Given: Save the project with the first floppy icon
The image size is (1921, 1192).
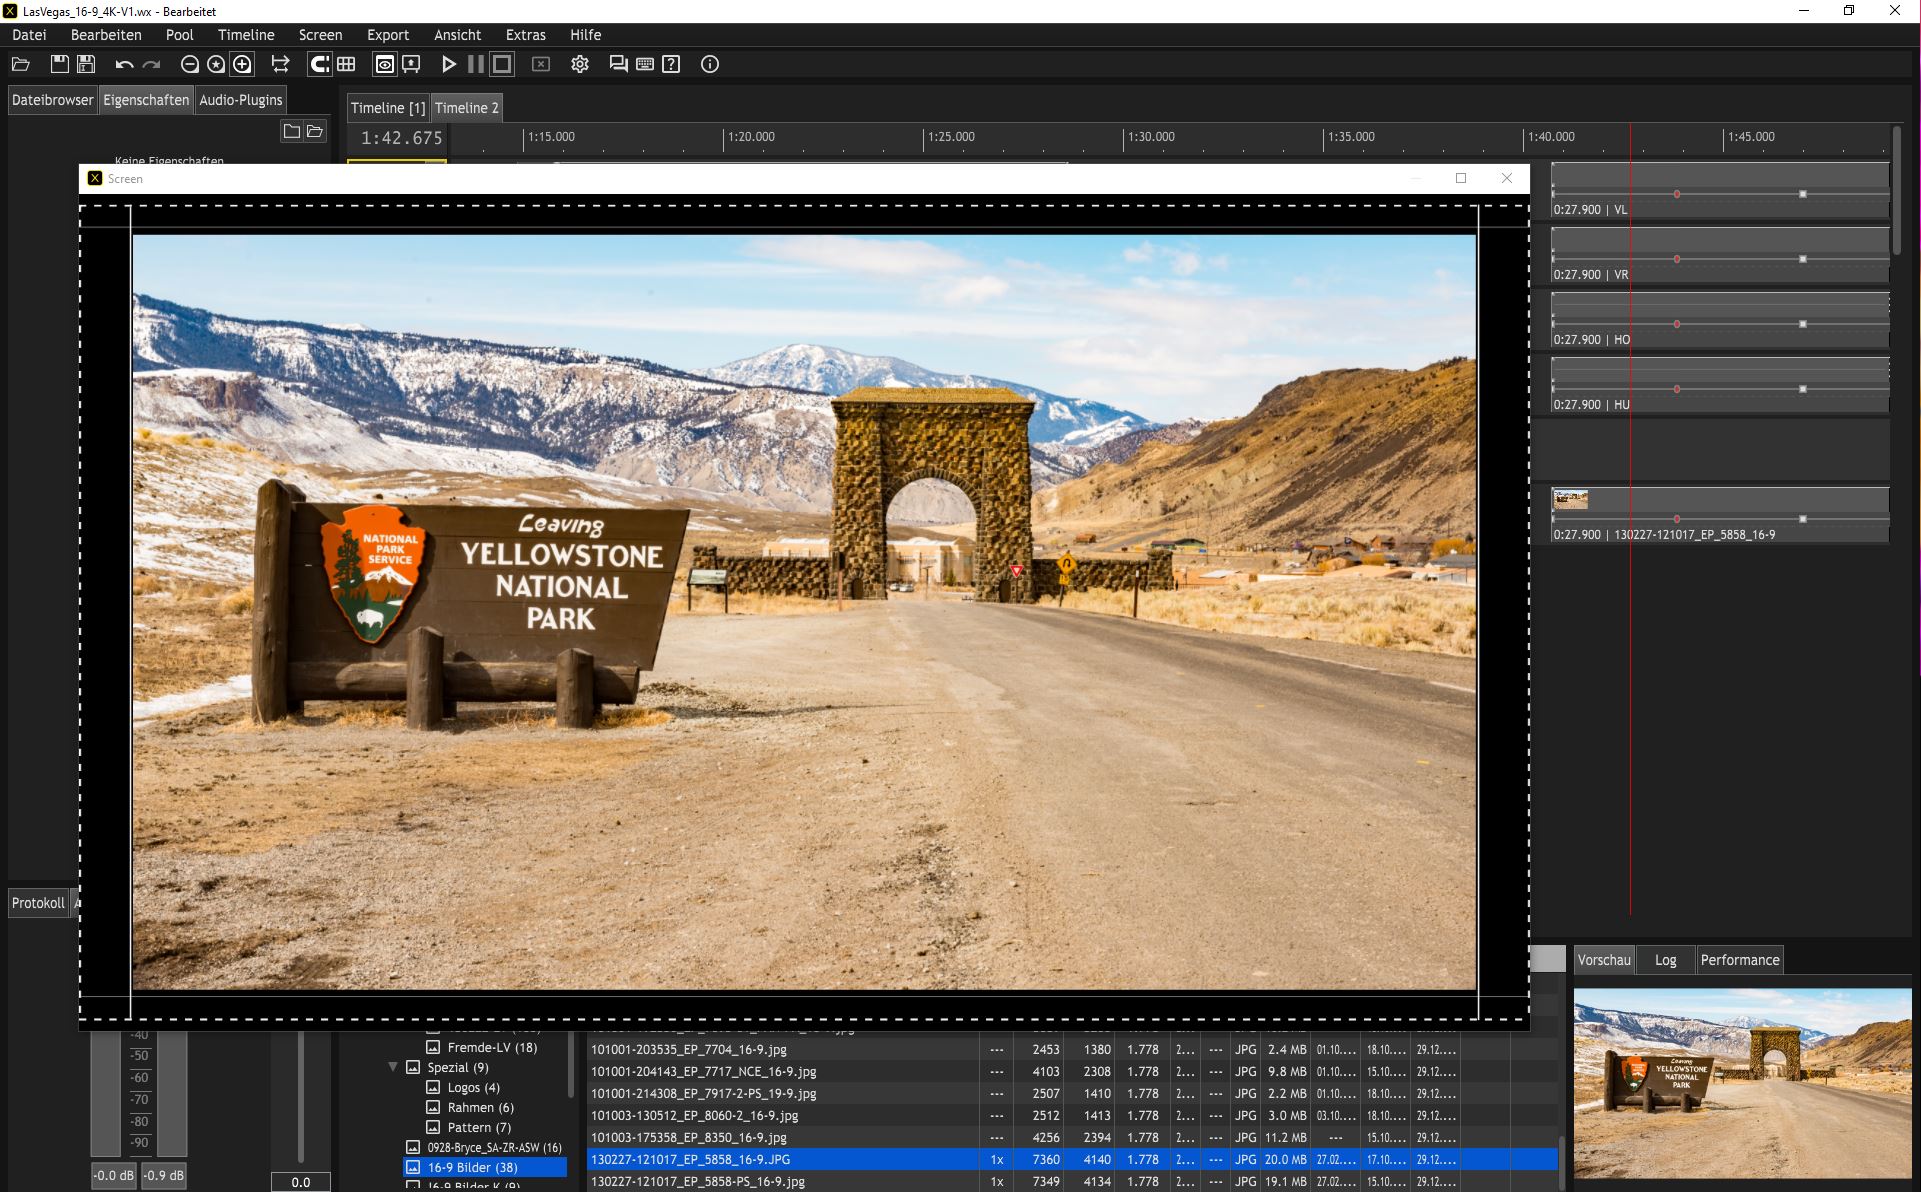Looking at the screenshot, I should 60,64.
